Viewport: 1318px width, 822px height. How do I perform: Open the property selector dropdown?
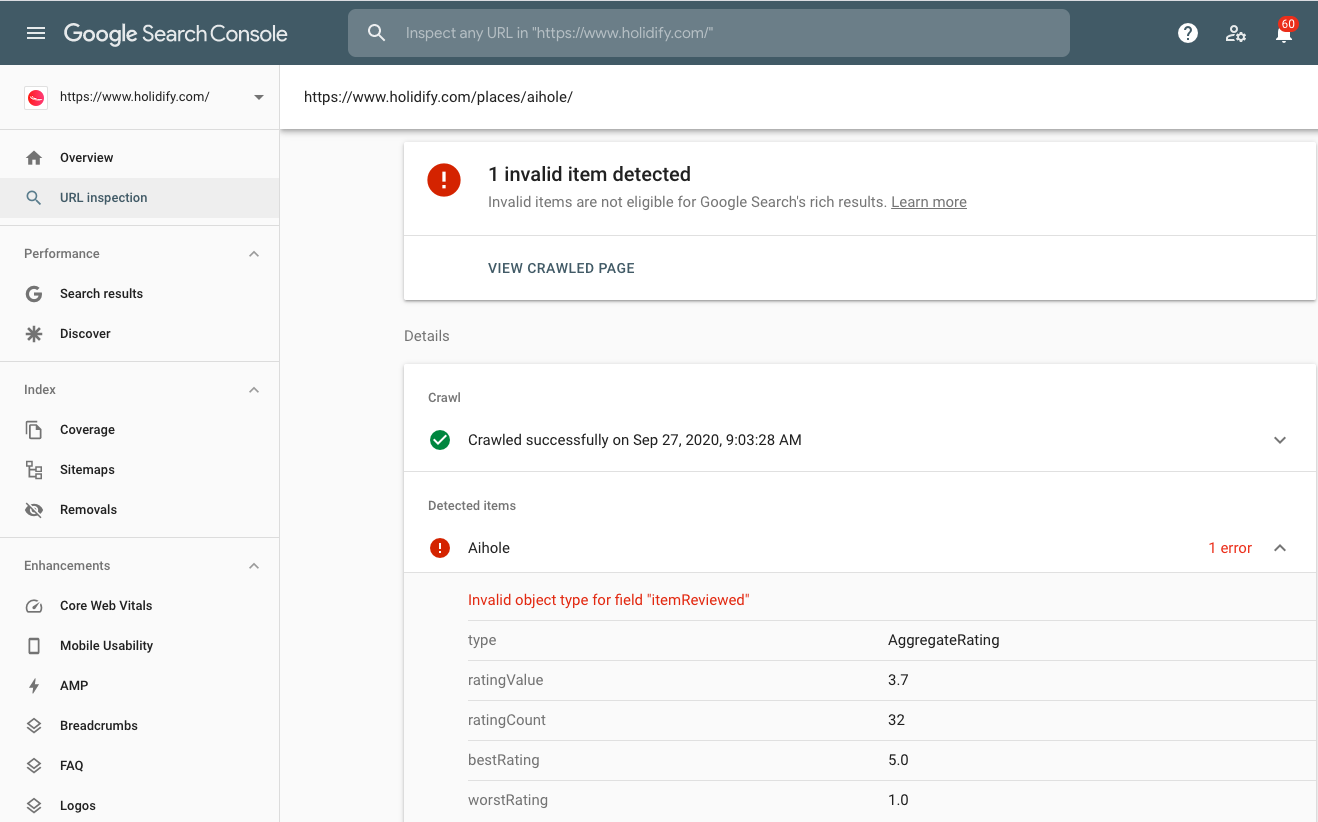259,97
